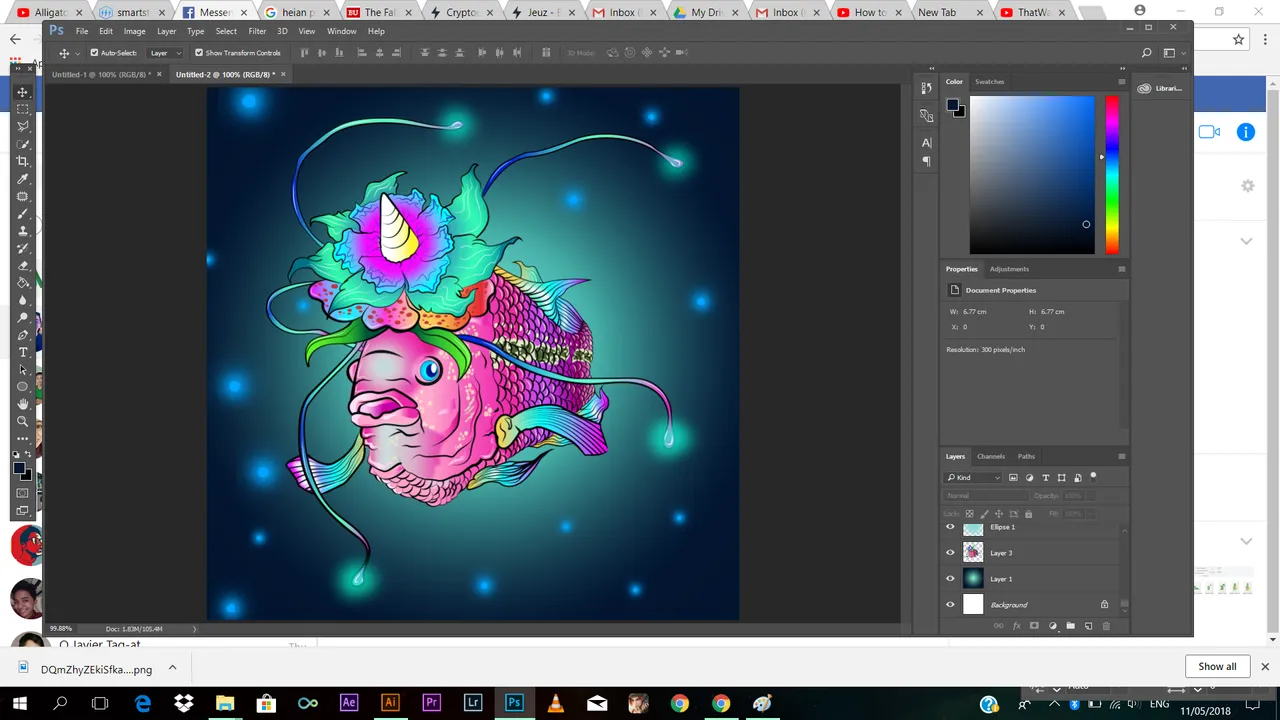Toggle lock transparent pixels

969,514
